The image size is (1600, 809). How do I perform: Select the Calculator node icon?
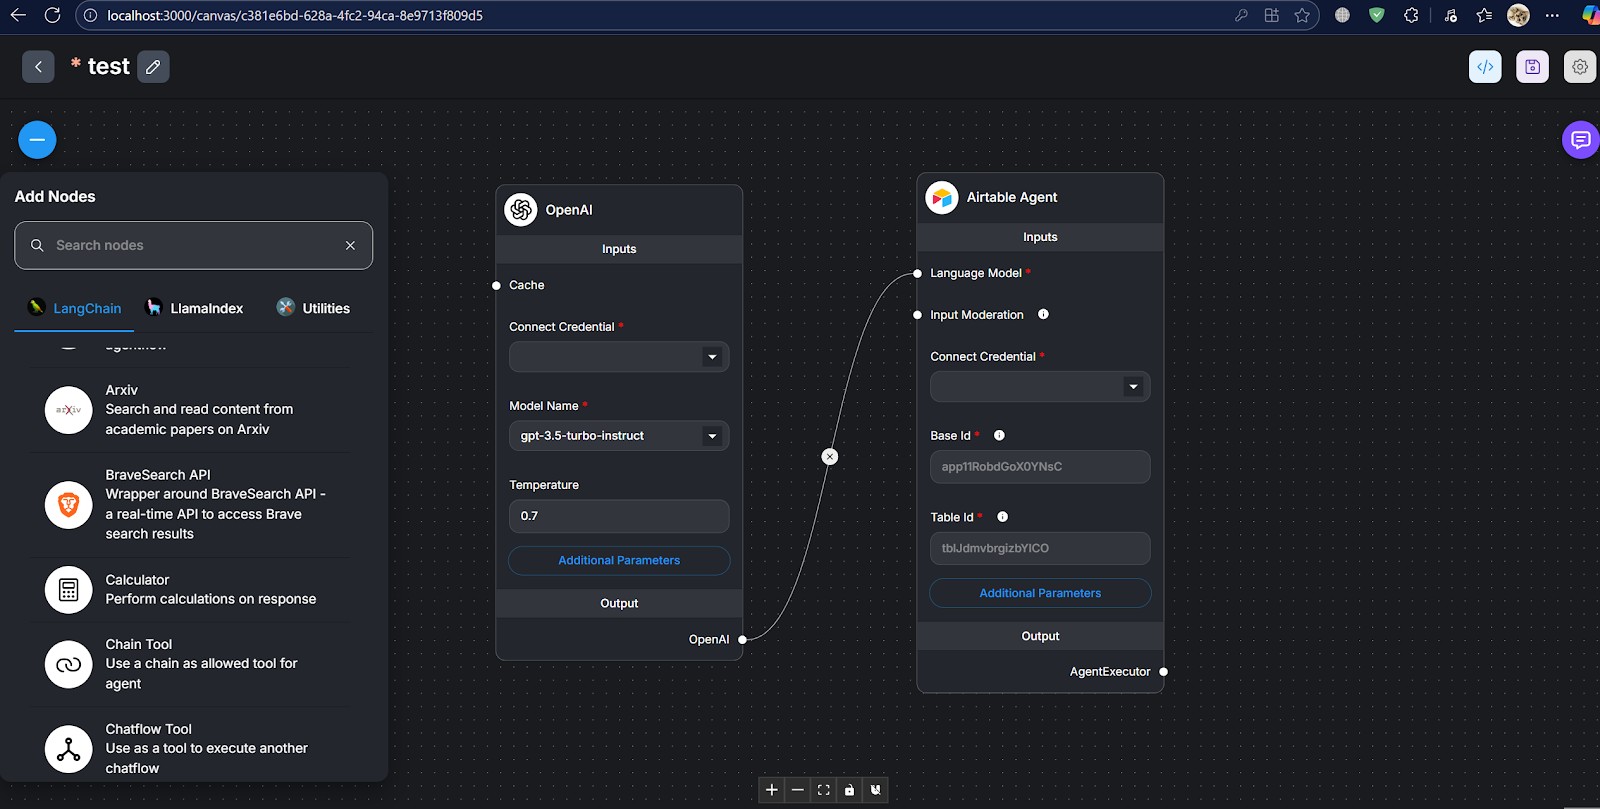coord(68,590)
